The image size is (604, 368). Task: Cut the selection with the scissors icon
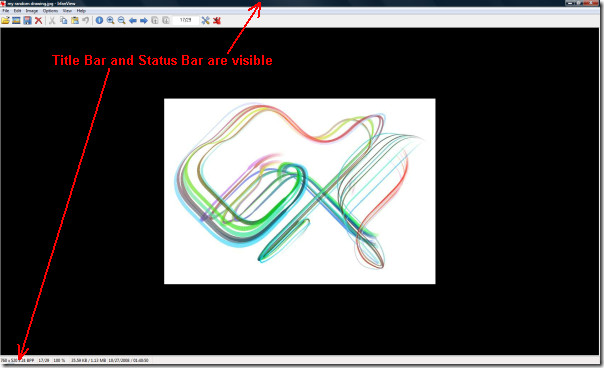click(52, 20)
